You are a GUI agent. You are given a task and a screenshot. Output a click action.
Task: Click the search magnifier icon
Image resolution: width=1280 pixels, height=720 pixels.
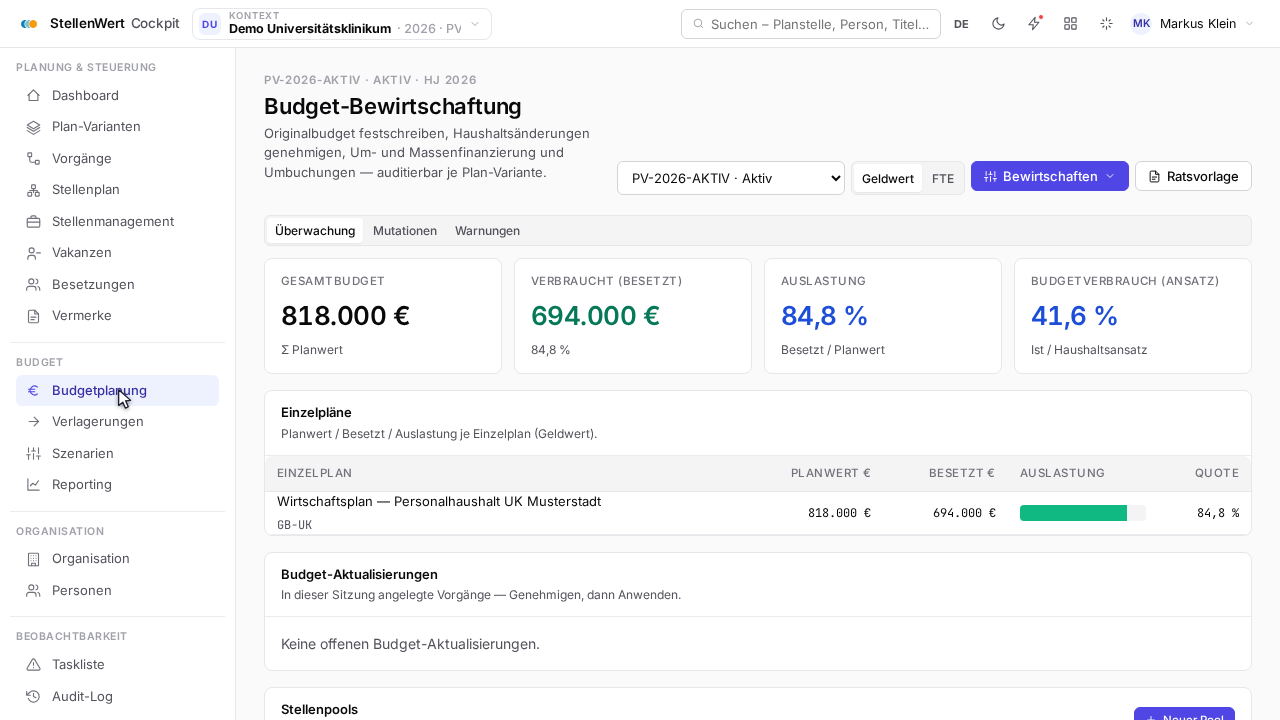[x=698, y=24]
